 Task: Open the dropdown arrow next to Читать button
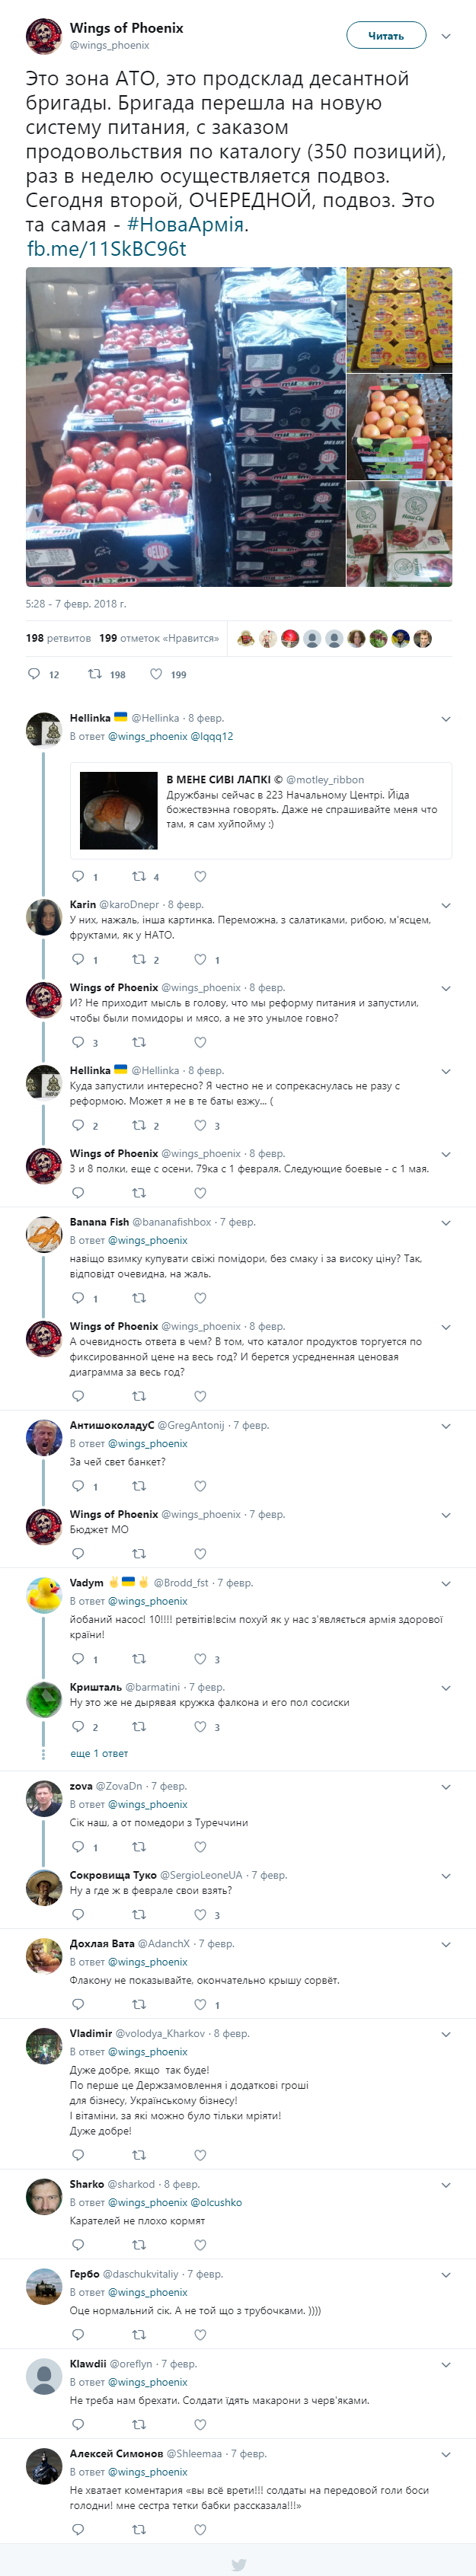(x=446, y=36)
